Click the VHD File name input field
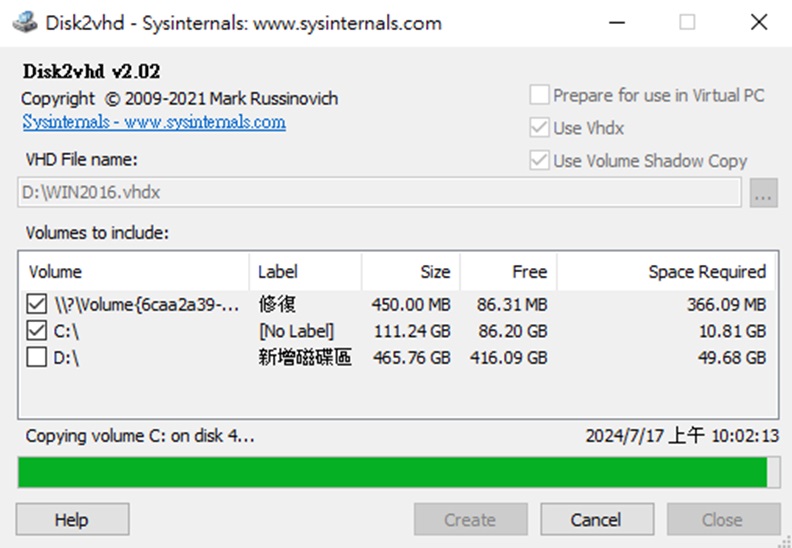The height and width of the screenshot is (548, 792). coord(379,192)
